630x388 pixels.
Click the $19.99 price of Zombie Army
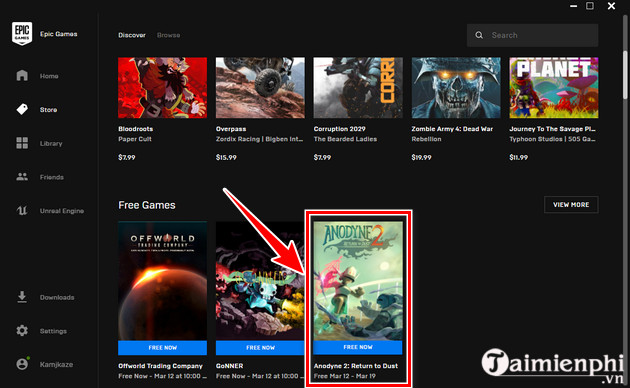pyautogui.click(x=421, y=157)
